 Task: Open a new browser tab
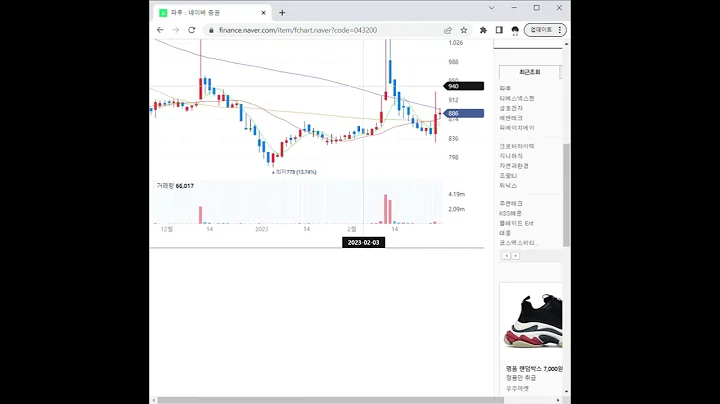click(282, 13)
